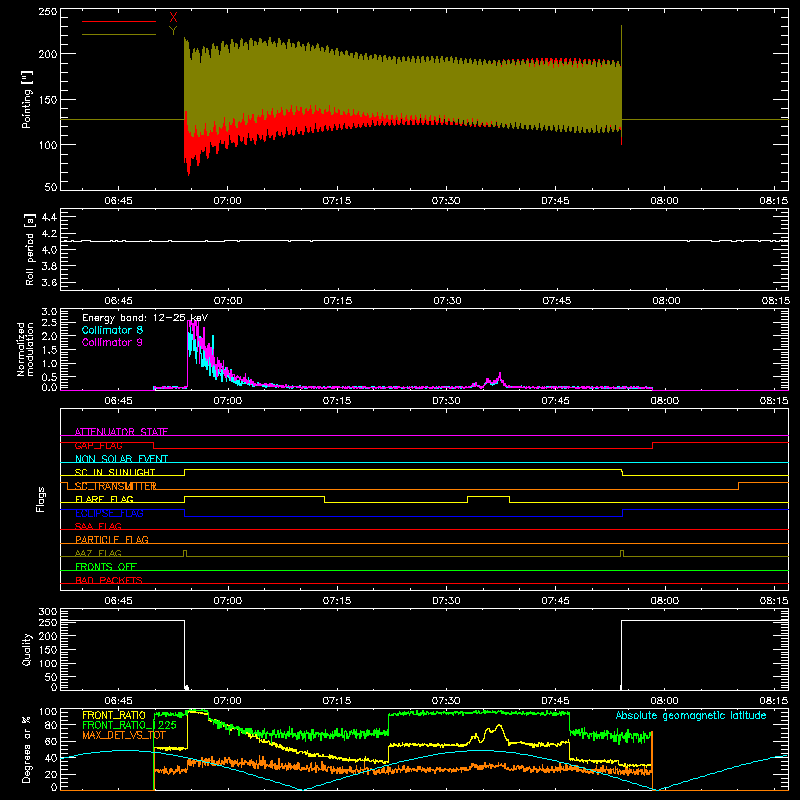Click the yellow 'SC_IN_SUNLIGHT' label
The image size is (800, 800).
tap(115, 472)
